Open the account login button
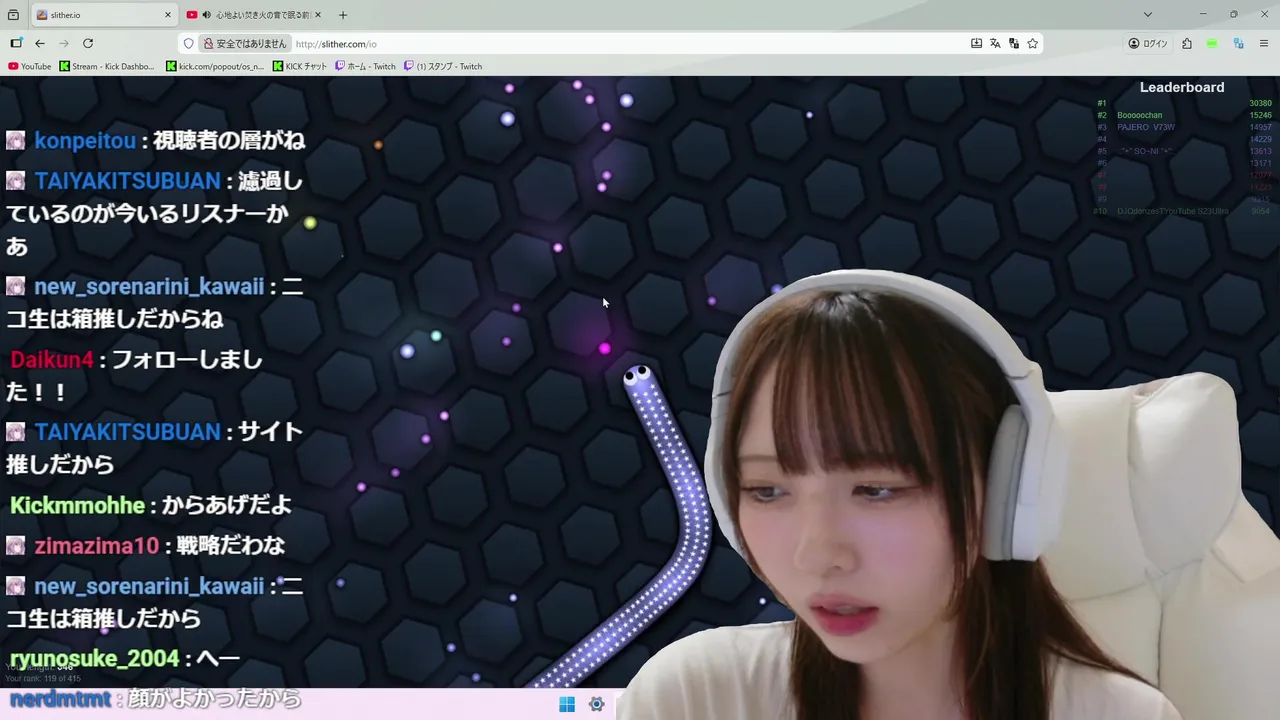1280x720 pixels. point(1148,43)
